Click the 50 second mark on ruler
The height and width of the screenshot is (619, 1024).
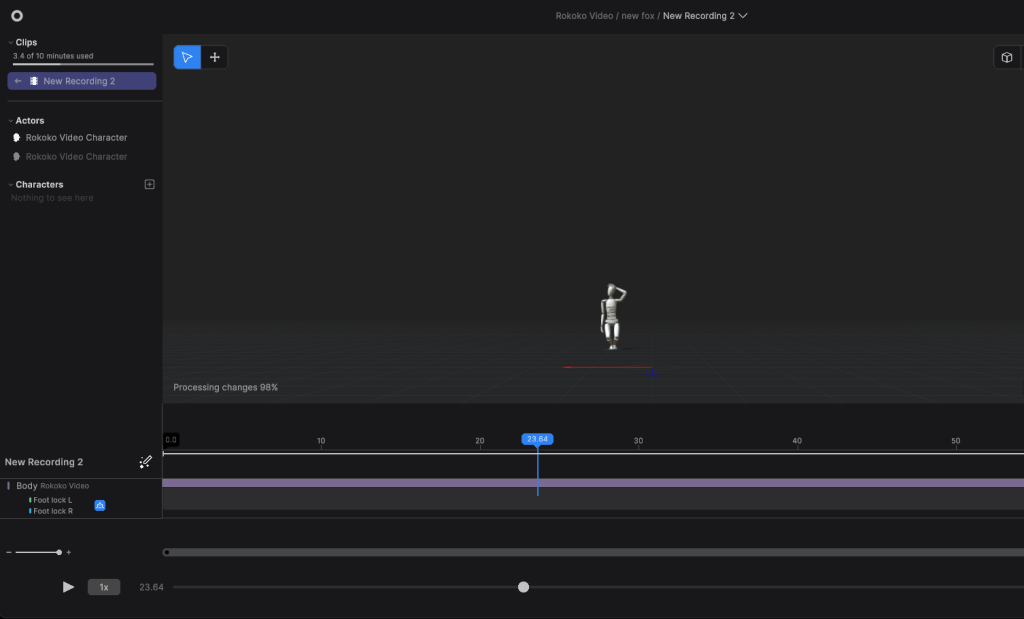pyautogui.click(x=955, y=441)
